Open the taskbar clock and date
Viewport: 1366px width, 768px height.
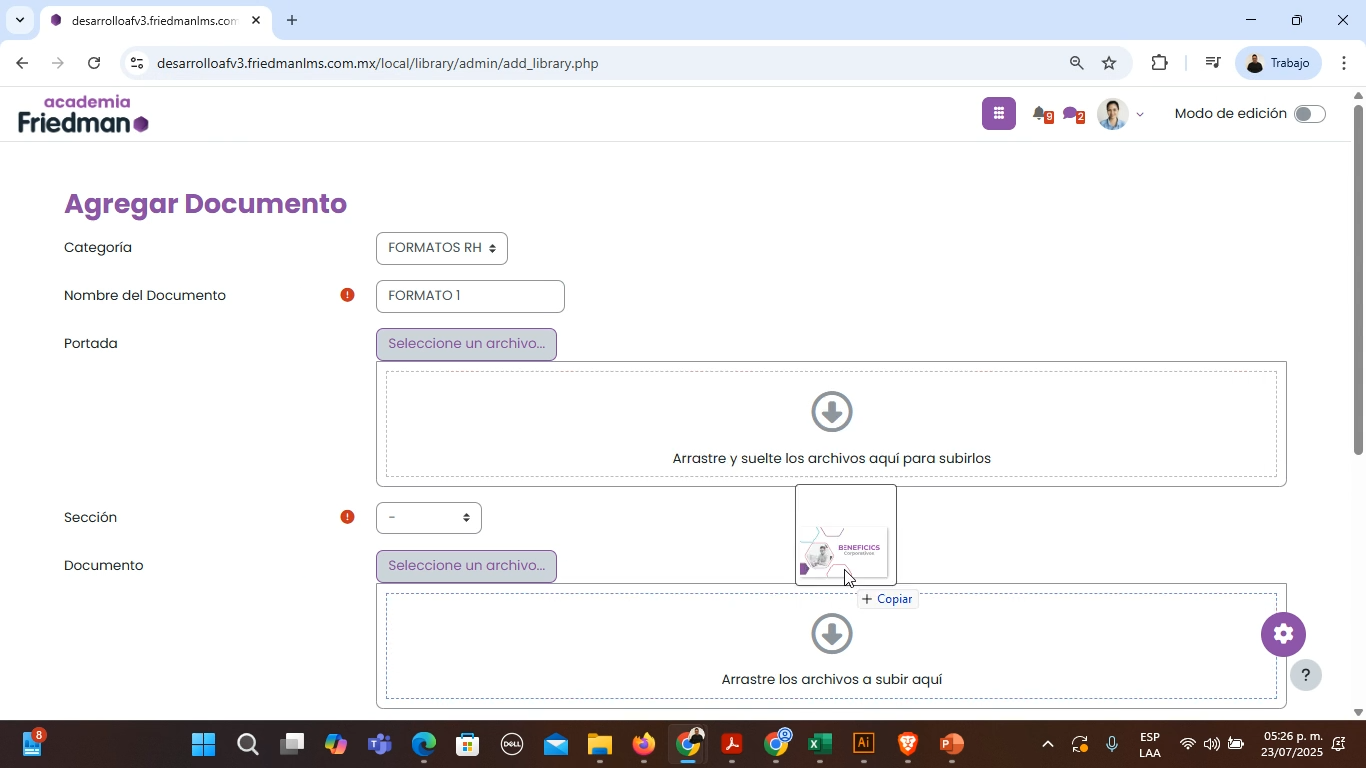tap(1292, 744)
